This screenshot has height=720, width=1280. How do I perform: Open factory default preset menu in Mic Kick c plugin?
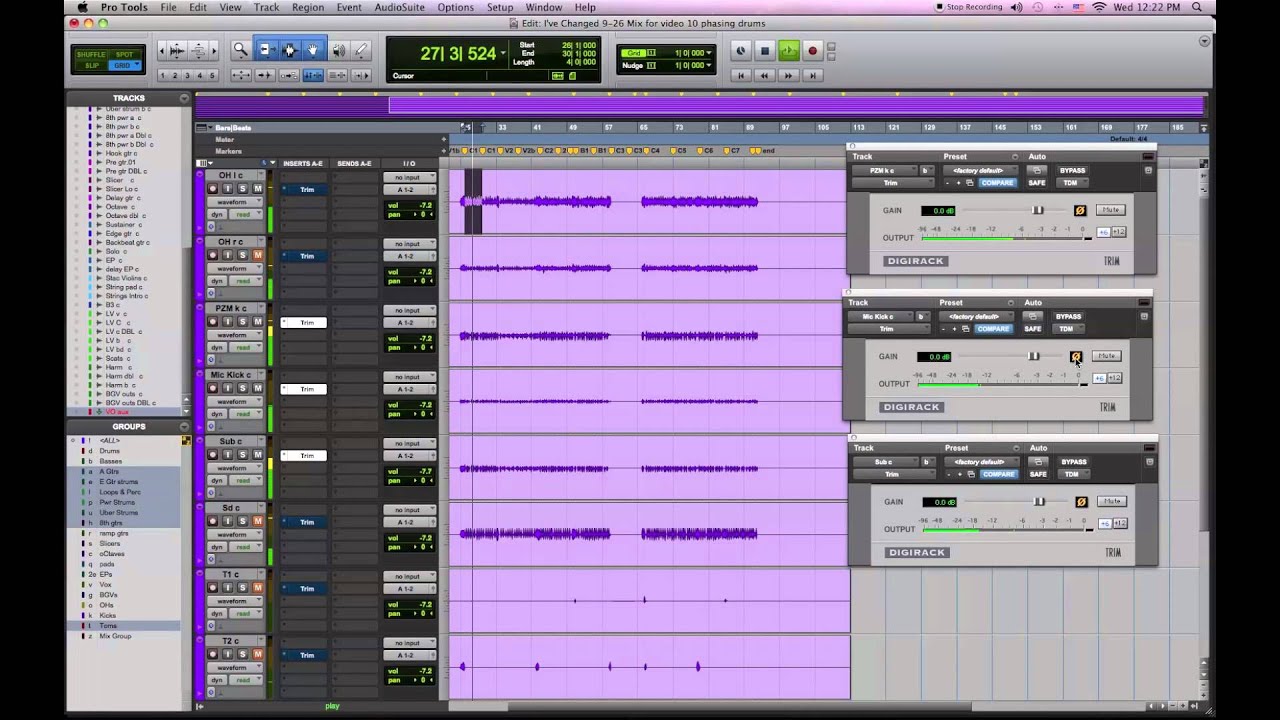tap(976, 317)
